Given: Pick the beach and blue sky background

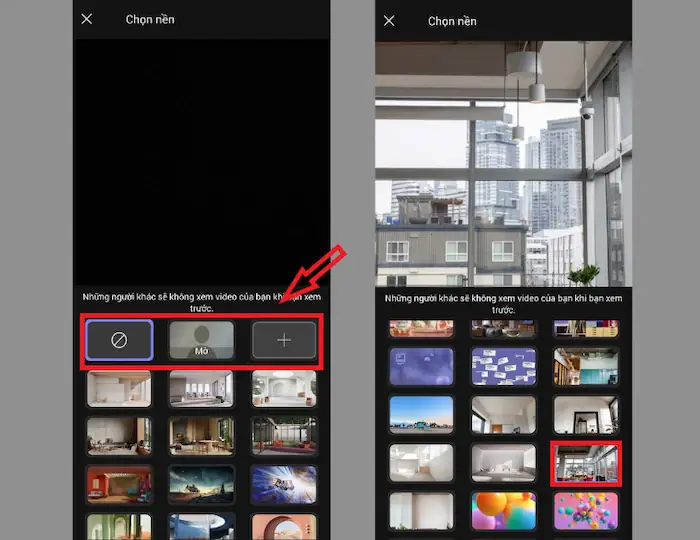Looking at the screenshot, I should point(421,414).
